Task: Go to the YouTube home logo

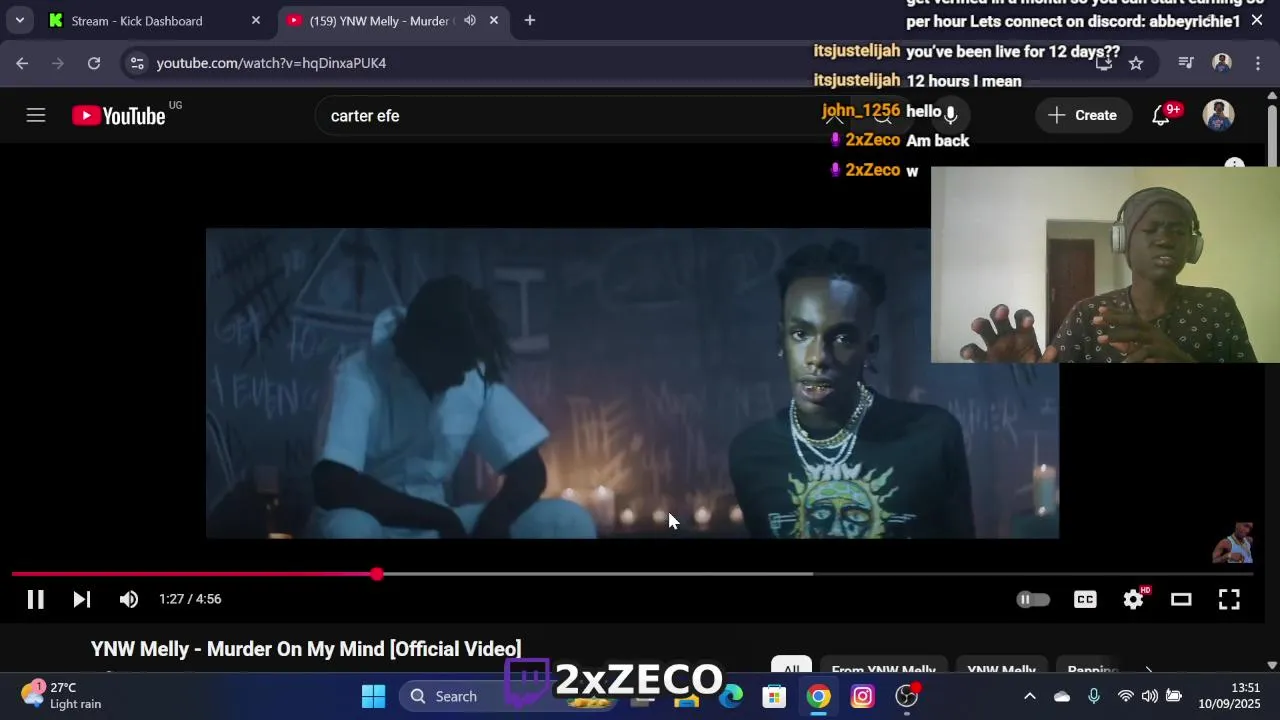Action: point(119,115)
